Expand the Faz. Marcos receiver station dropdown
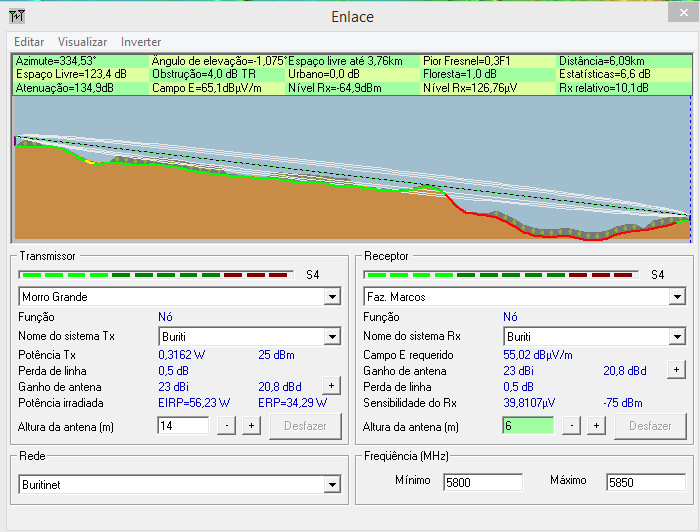 pyautogui.click(x=677, y=297)
